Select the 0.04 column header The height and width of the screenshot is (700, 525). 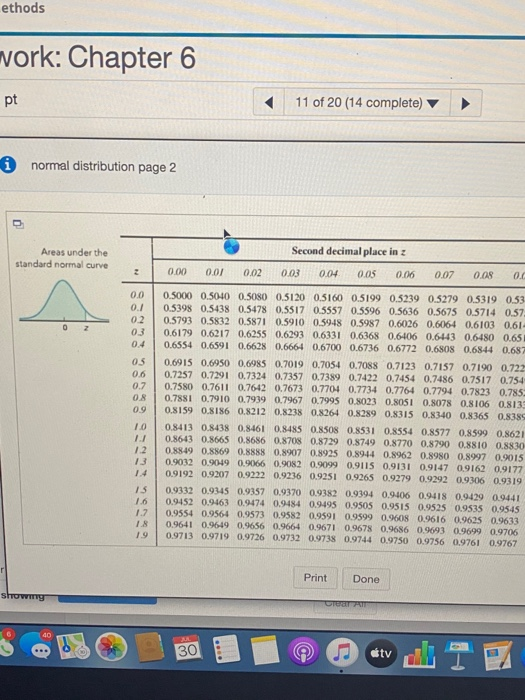pos(328,273)
